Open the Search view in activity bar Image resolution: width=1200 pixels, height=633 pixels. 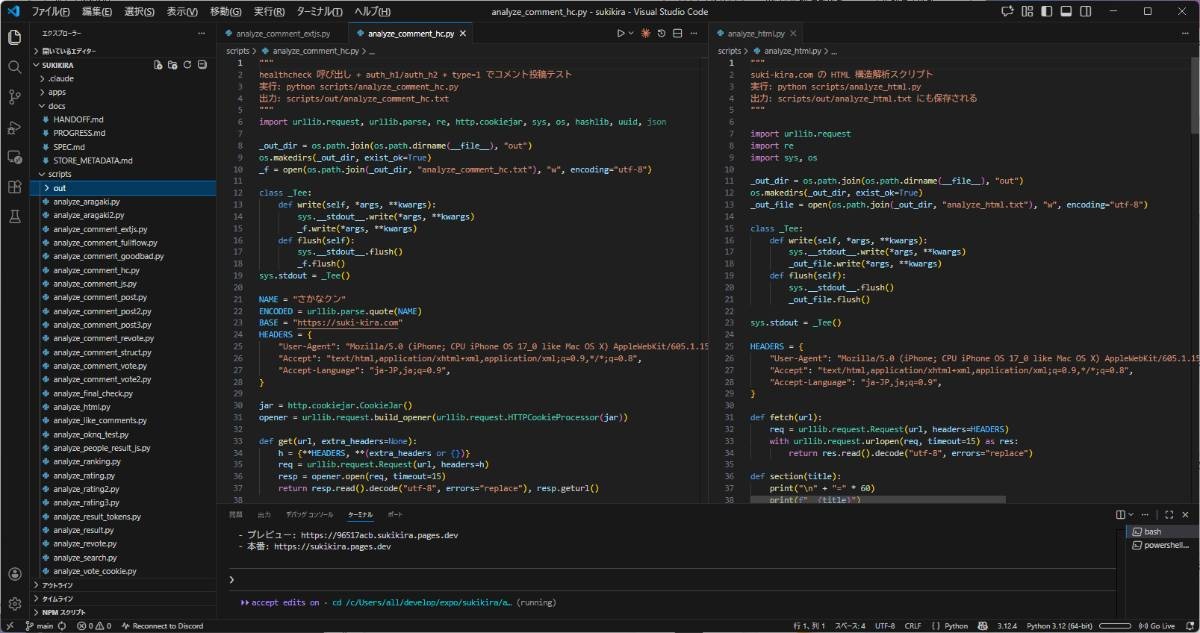14,67
